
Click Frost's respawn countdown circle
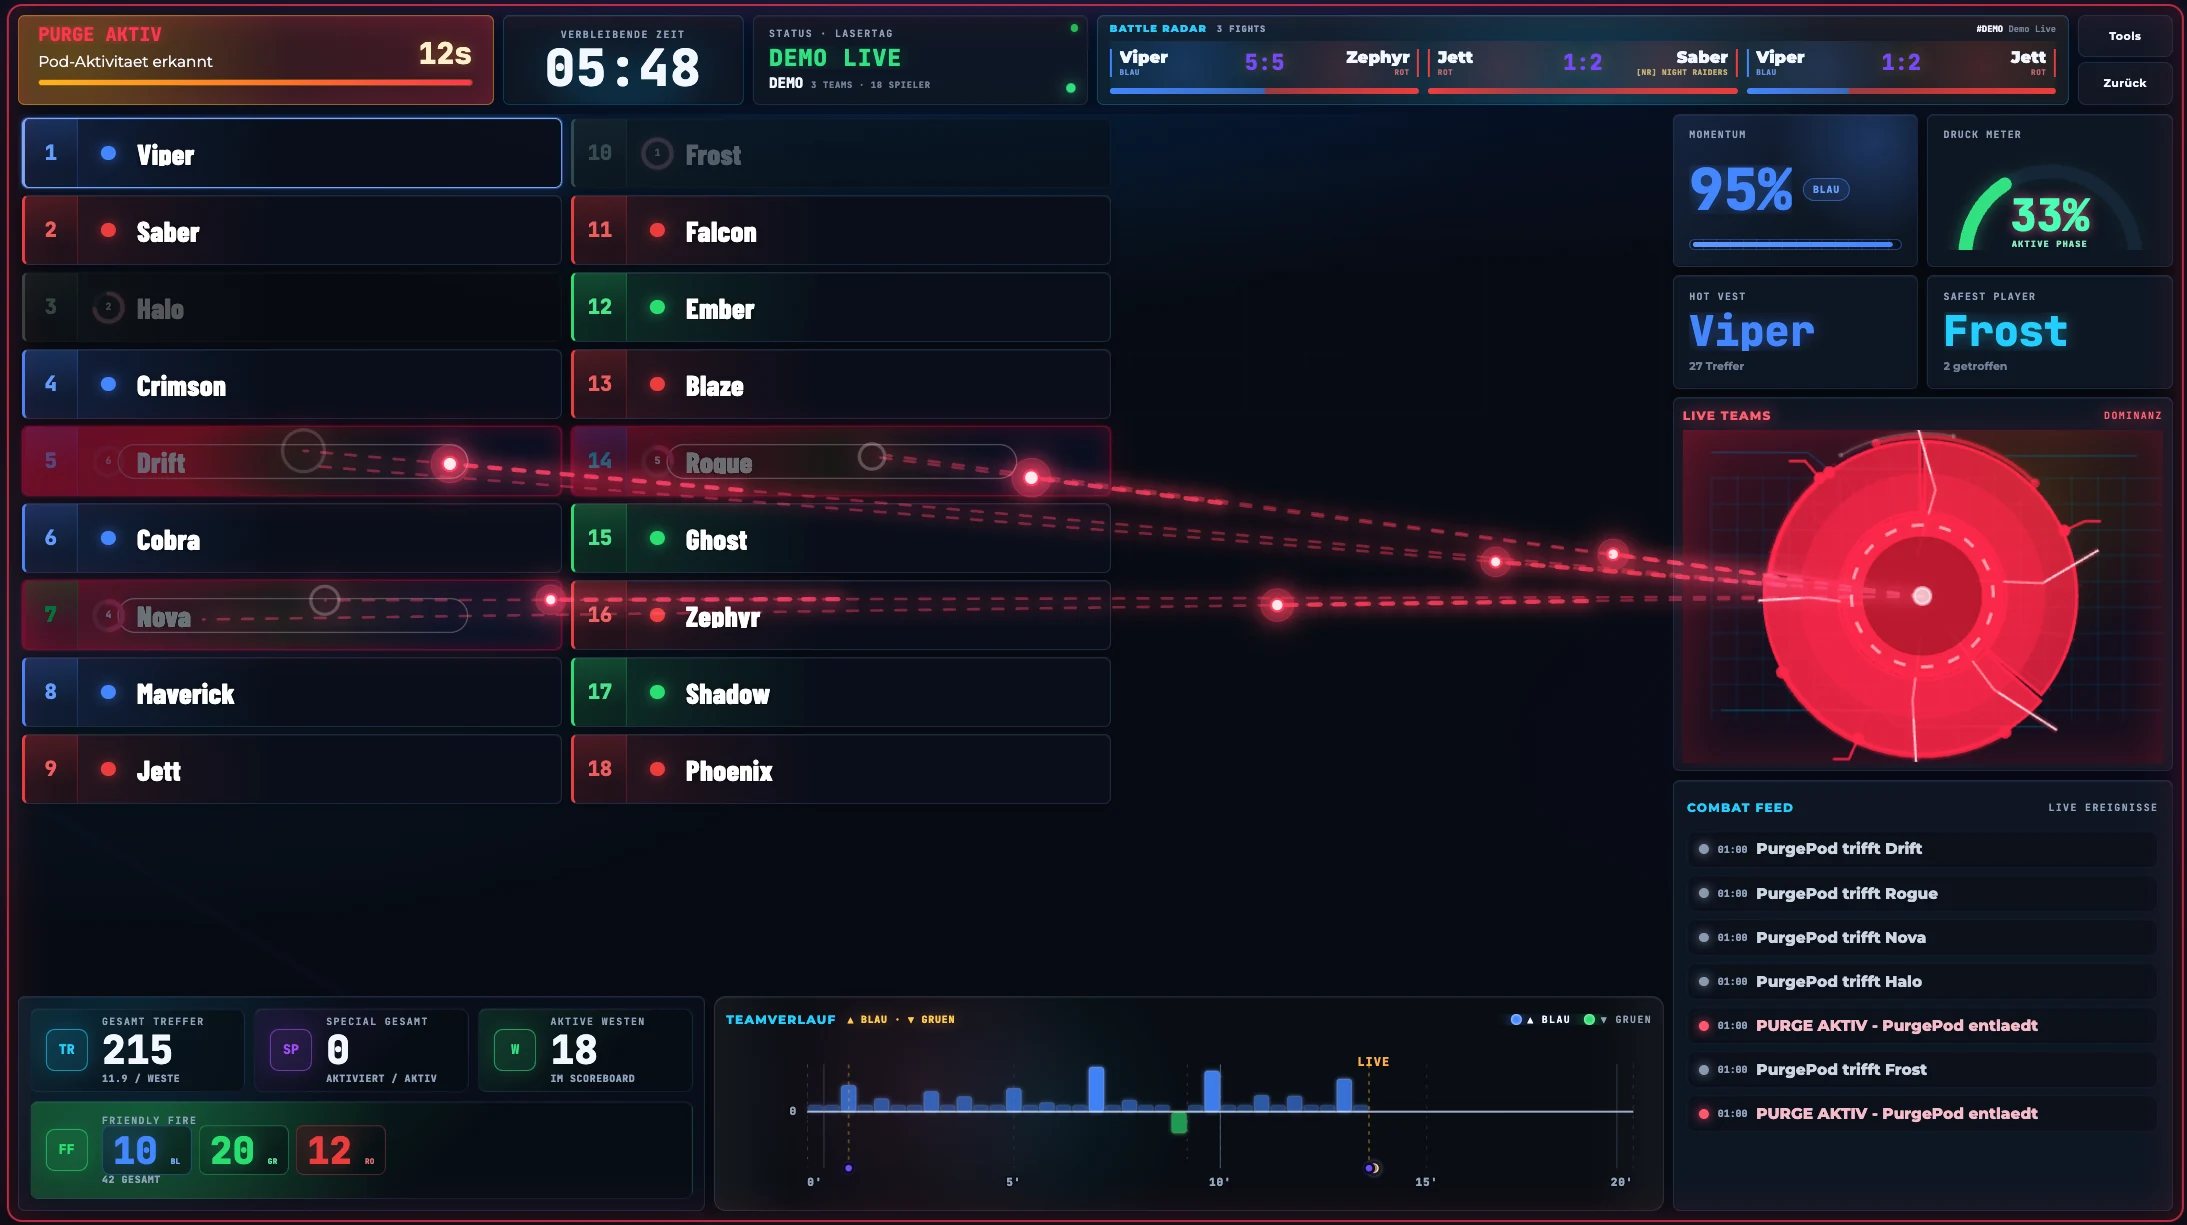coord(657,153)
